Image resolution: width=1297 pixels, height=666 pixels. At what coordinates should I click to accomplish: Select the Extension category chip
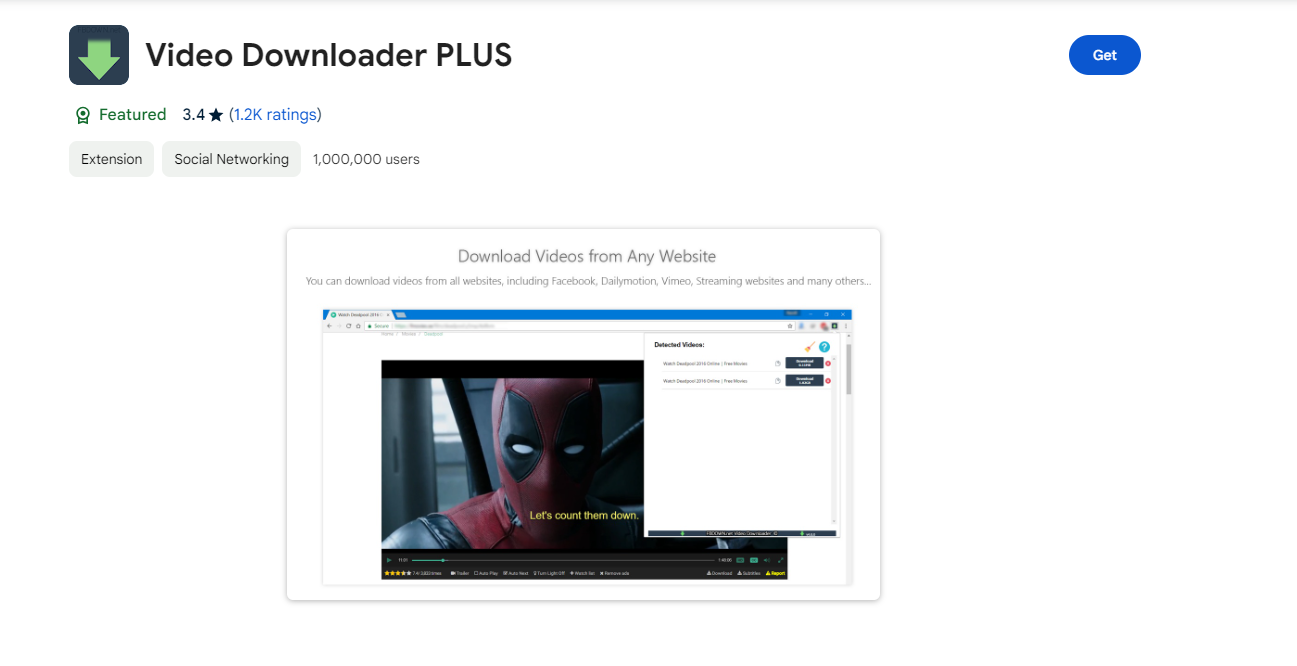(111, 159)
